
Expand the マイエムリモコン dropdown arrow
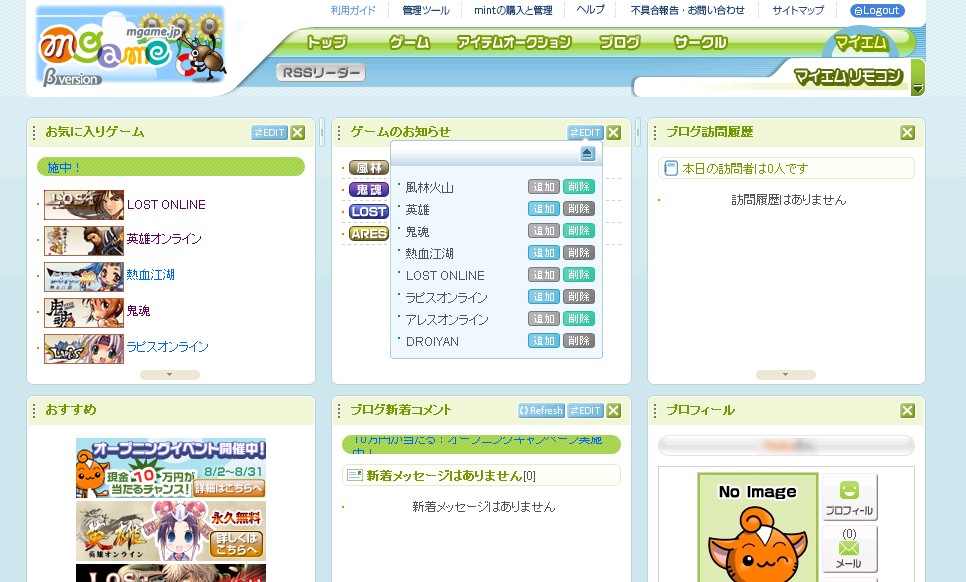click(917, 89)
